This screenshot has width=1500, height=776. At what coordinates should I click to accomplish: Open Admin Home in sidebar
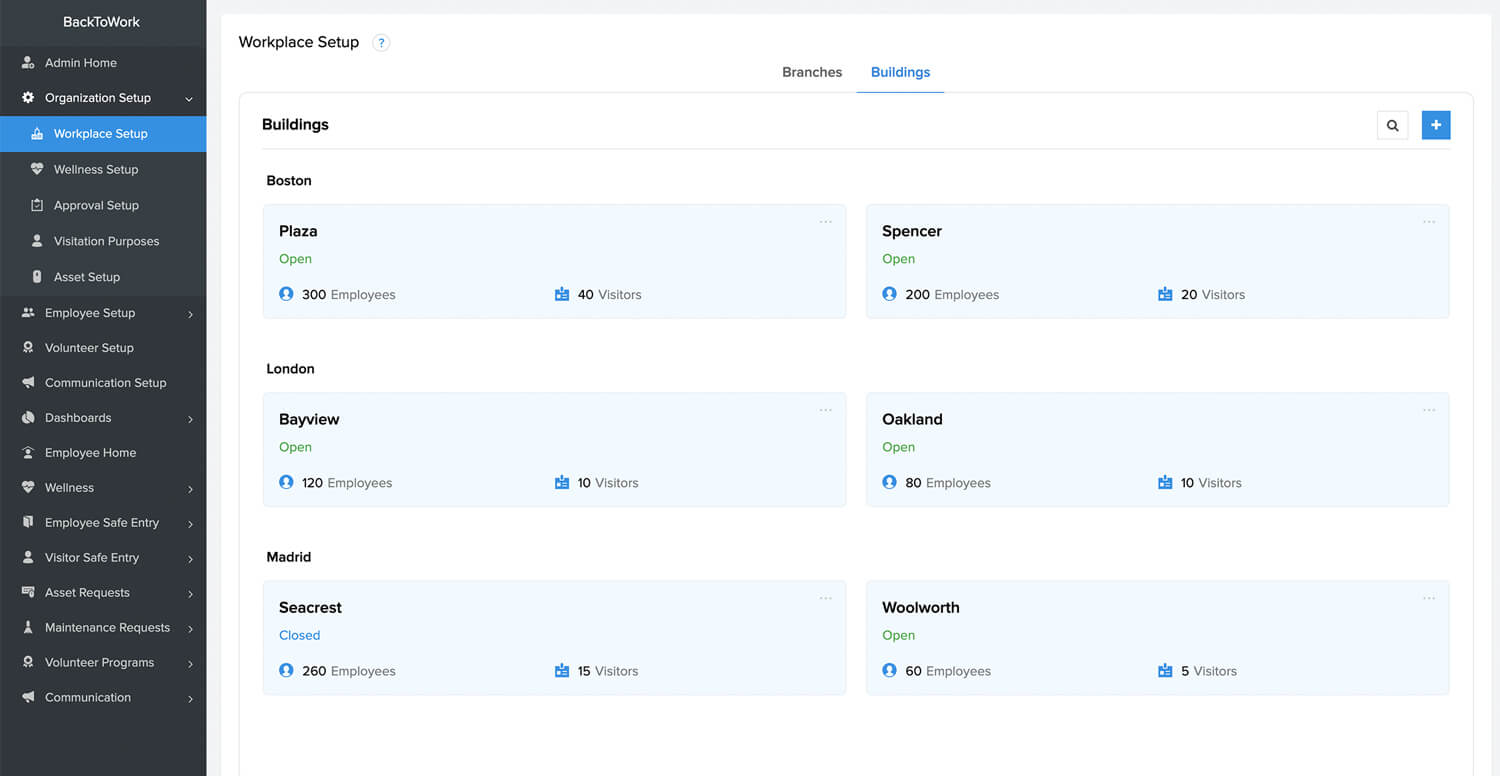coord(80,63)
